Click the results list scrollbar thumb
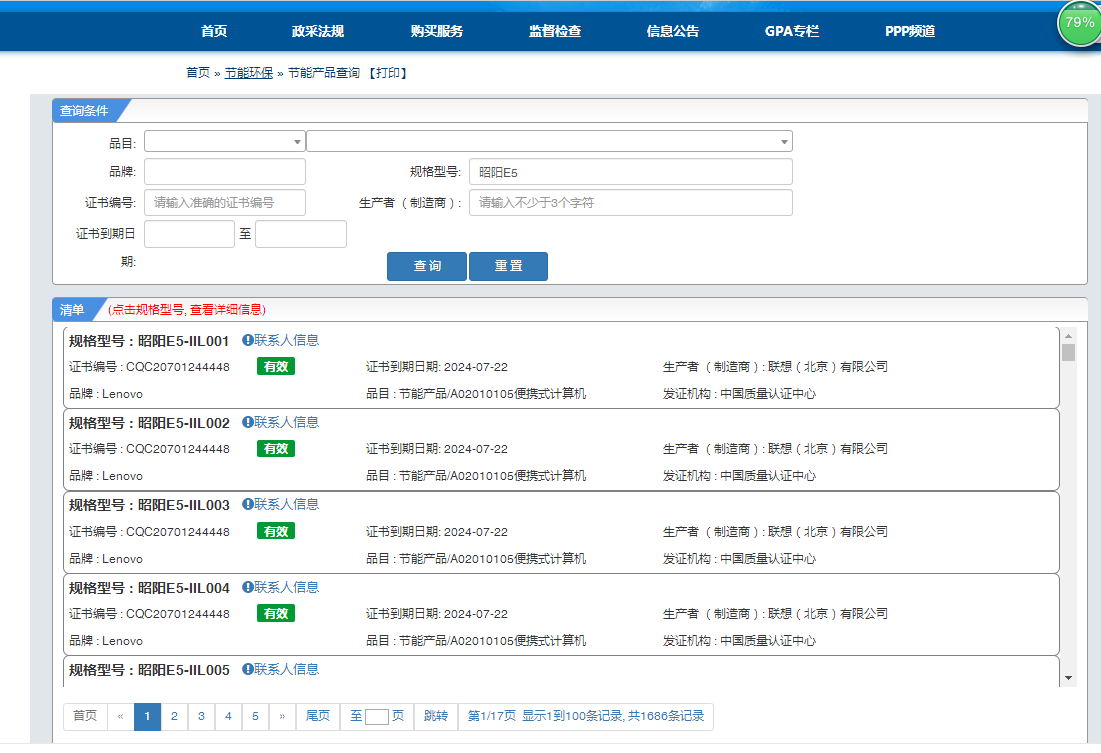This screenshot has width=1101, height=753. 1068,352
